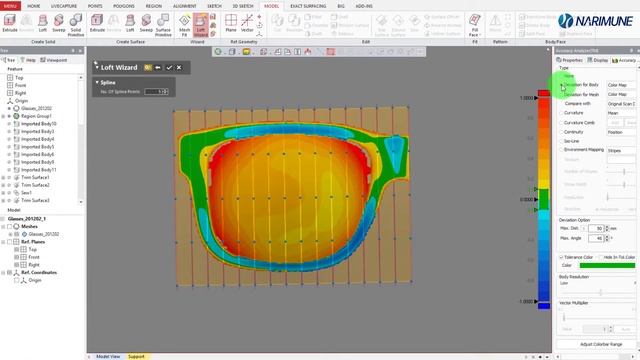640x360 pixels.
Task: Toggle Tolerance Color checkbox
Action: pyautogui.click(x=561, y=257)
